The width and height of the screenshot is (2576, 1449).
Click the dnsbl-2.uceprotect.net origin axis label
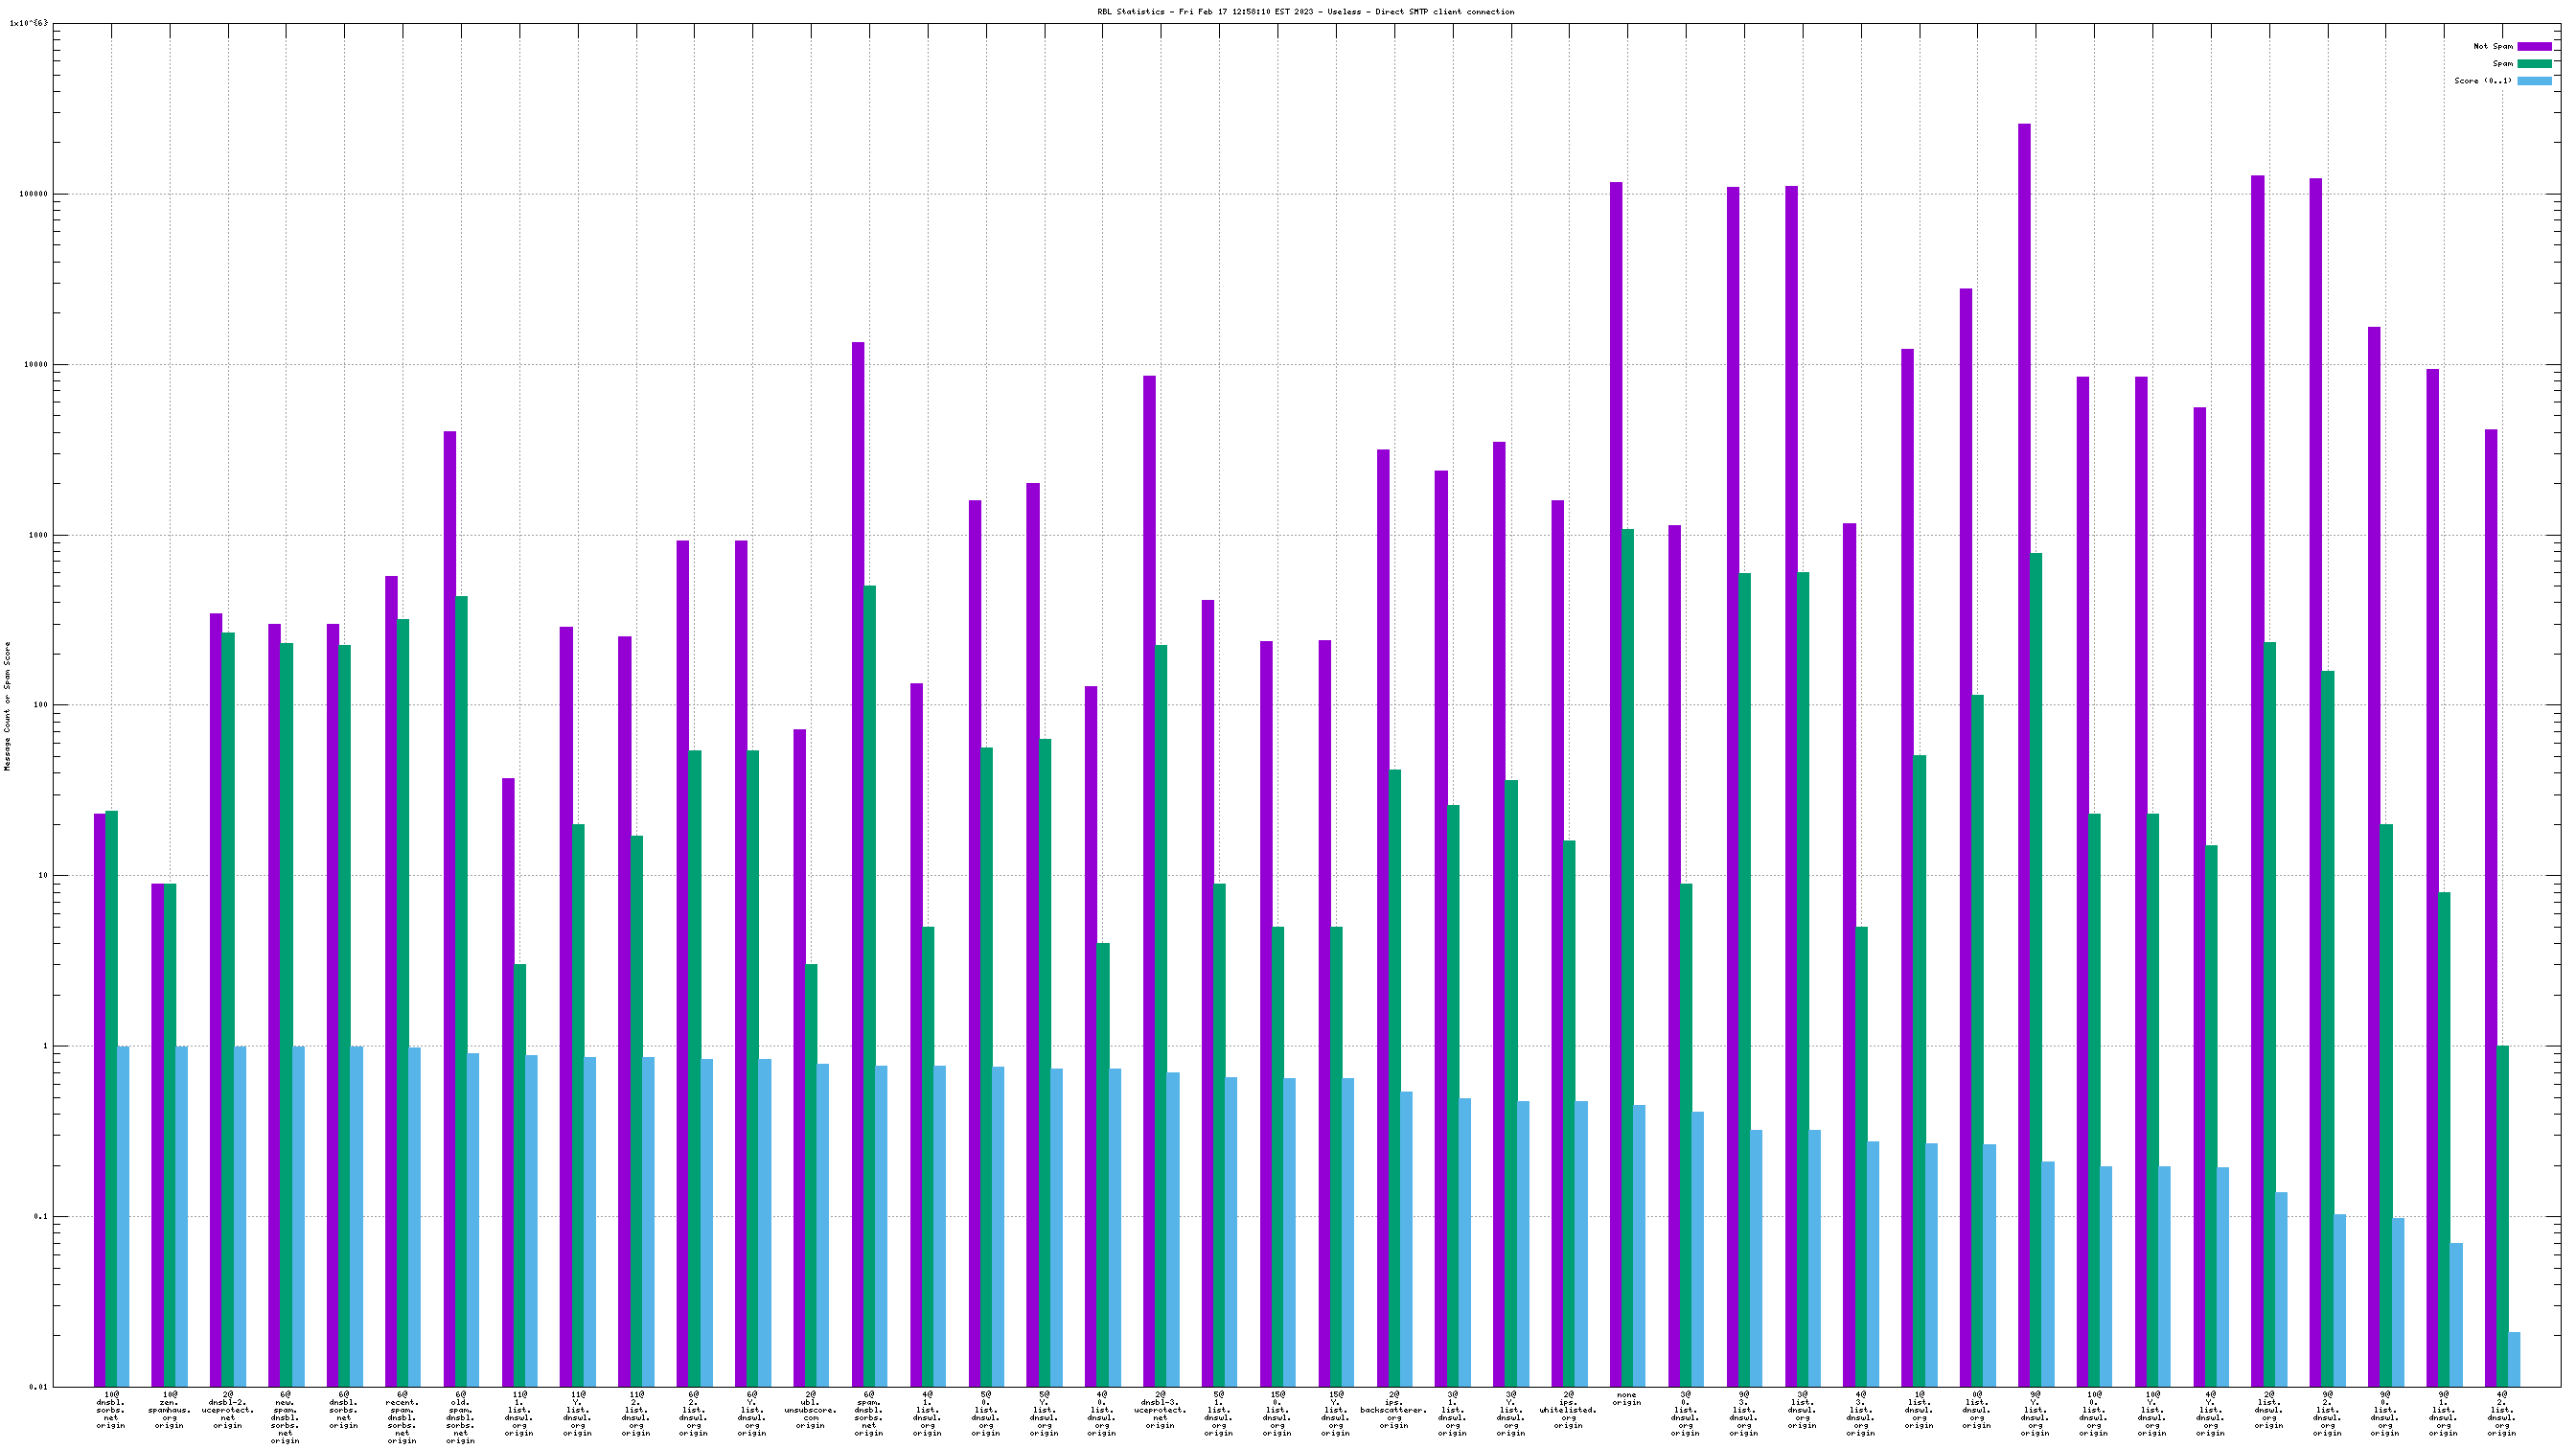pyautogui.click(x=227, y=1409)
